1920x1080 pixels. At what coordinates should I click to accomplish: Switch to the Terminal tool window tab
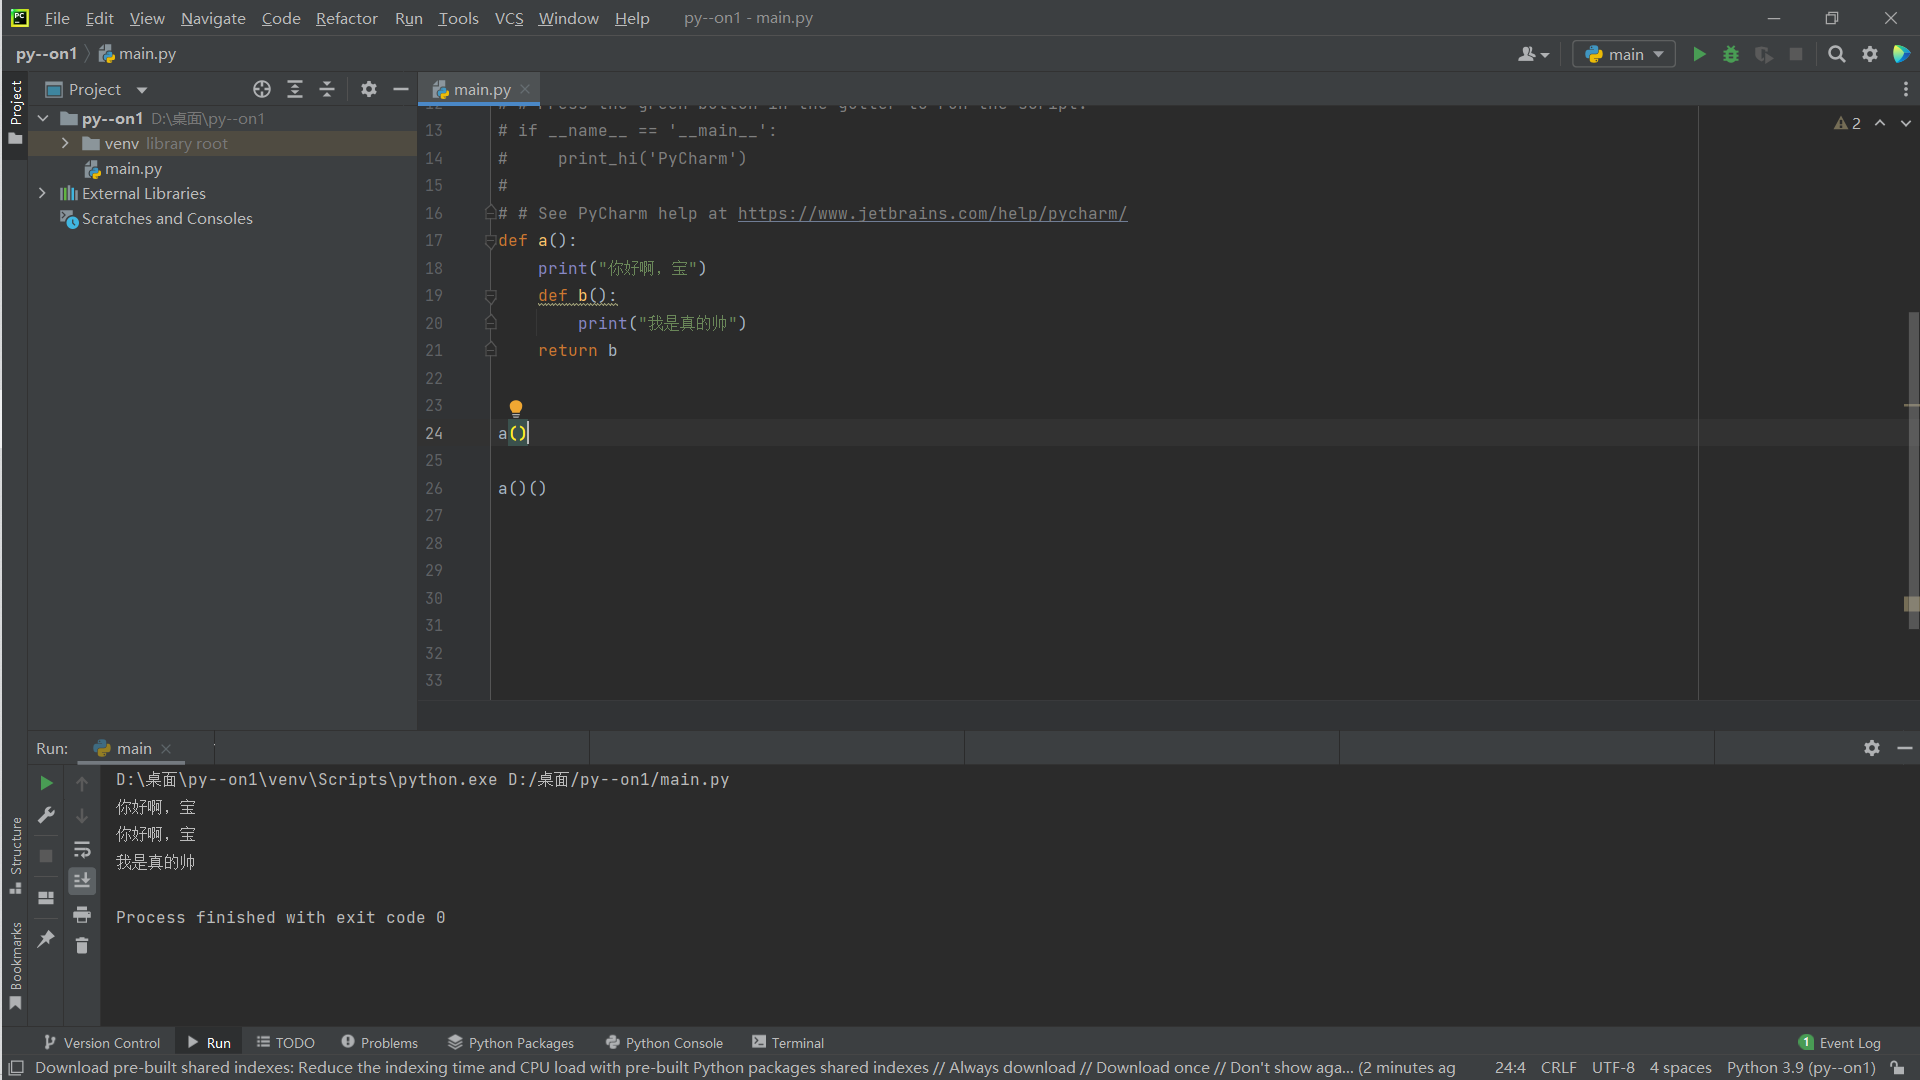(x=787, y=1042)
